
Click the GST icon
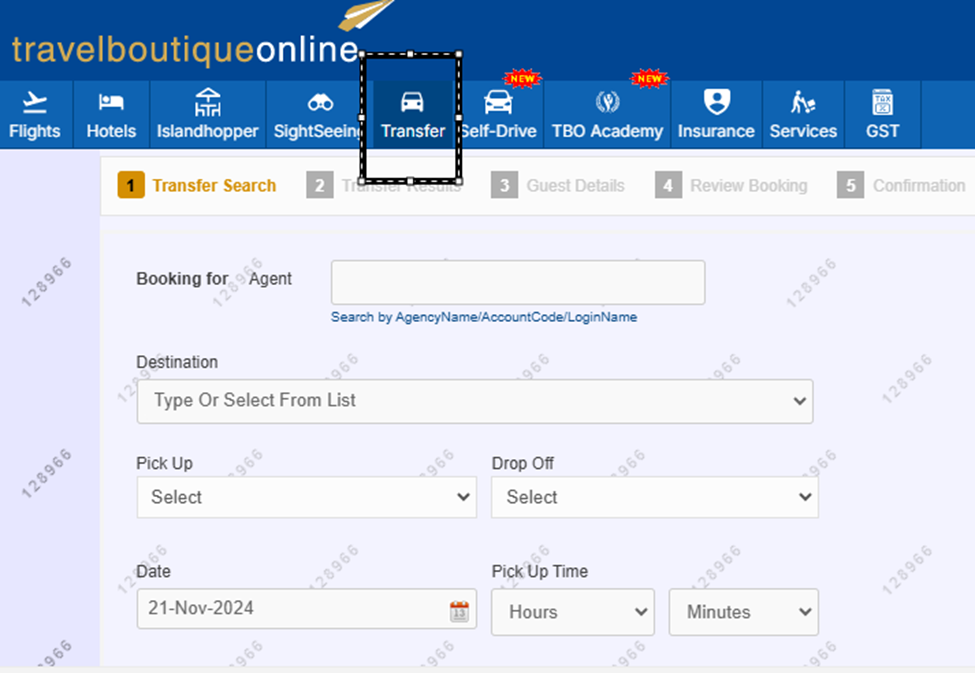(x=882, y=102)
